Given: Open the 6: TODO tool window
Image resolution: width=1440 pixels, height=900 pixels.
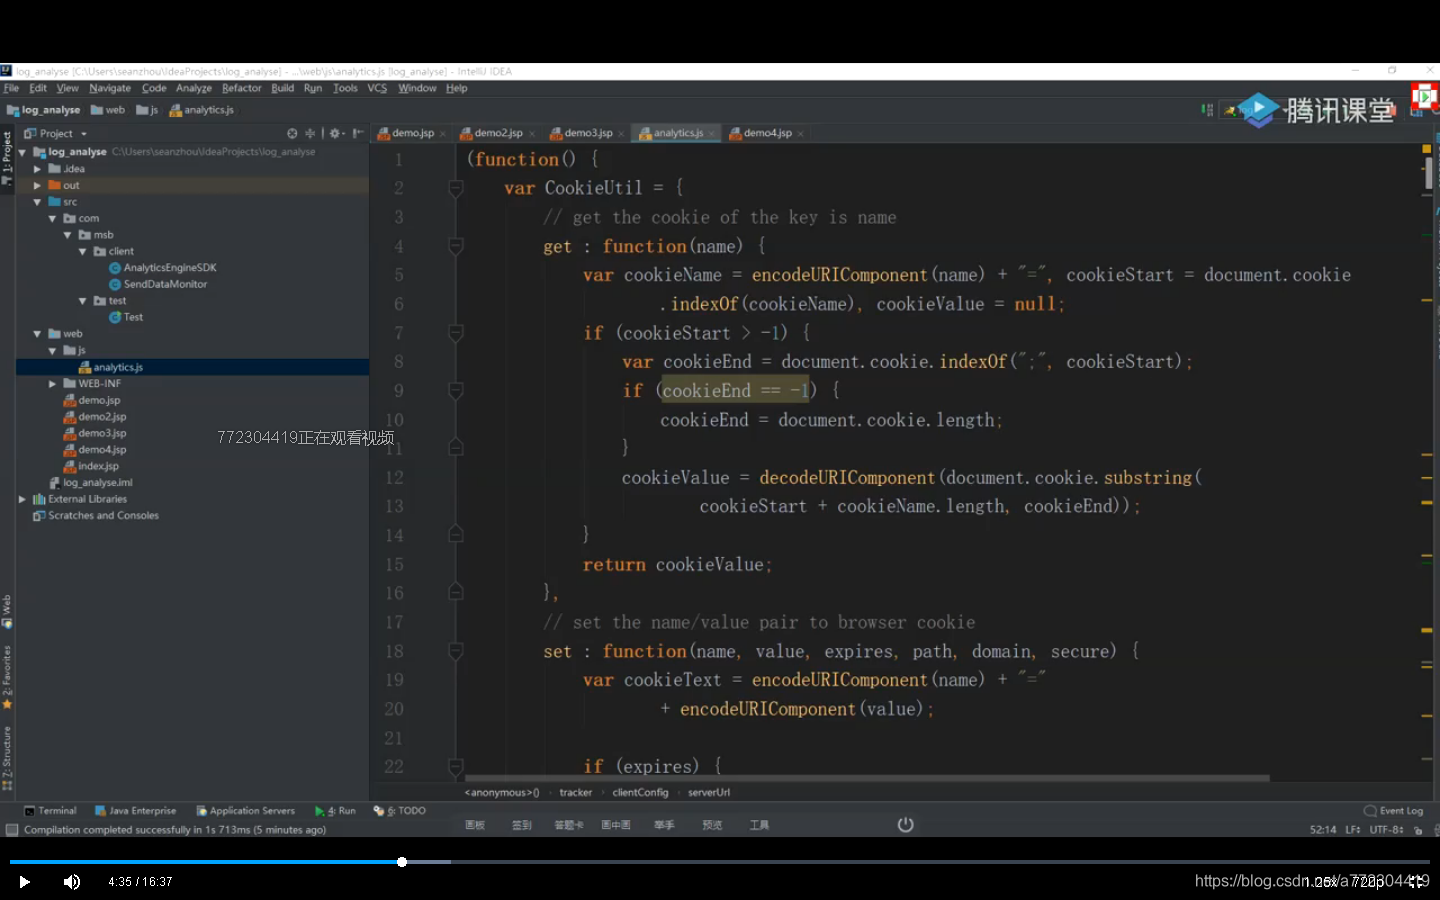Looking at the screenshot, I should click(x=400, y=811).
